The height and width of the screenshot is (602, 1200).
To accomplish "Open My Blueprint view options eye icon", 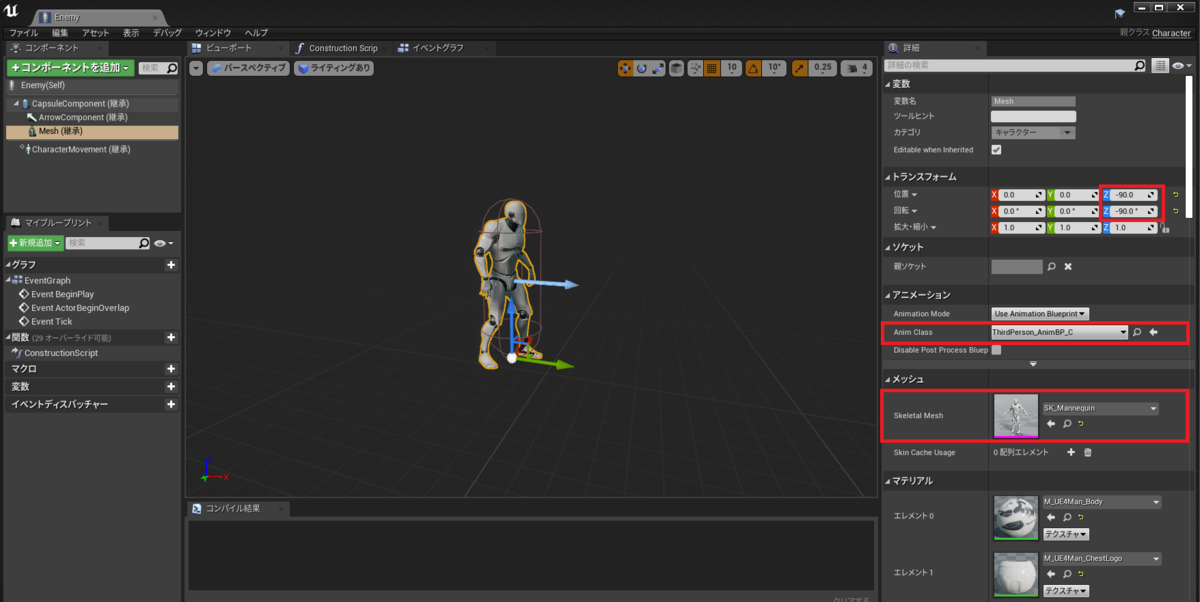I will click(x=163, y=243).
